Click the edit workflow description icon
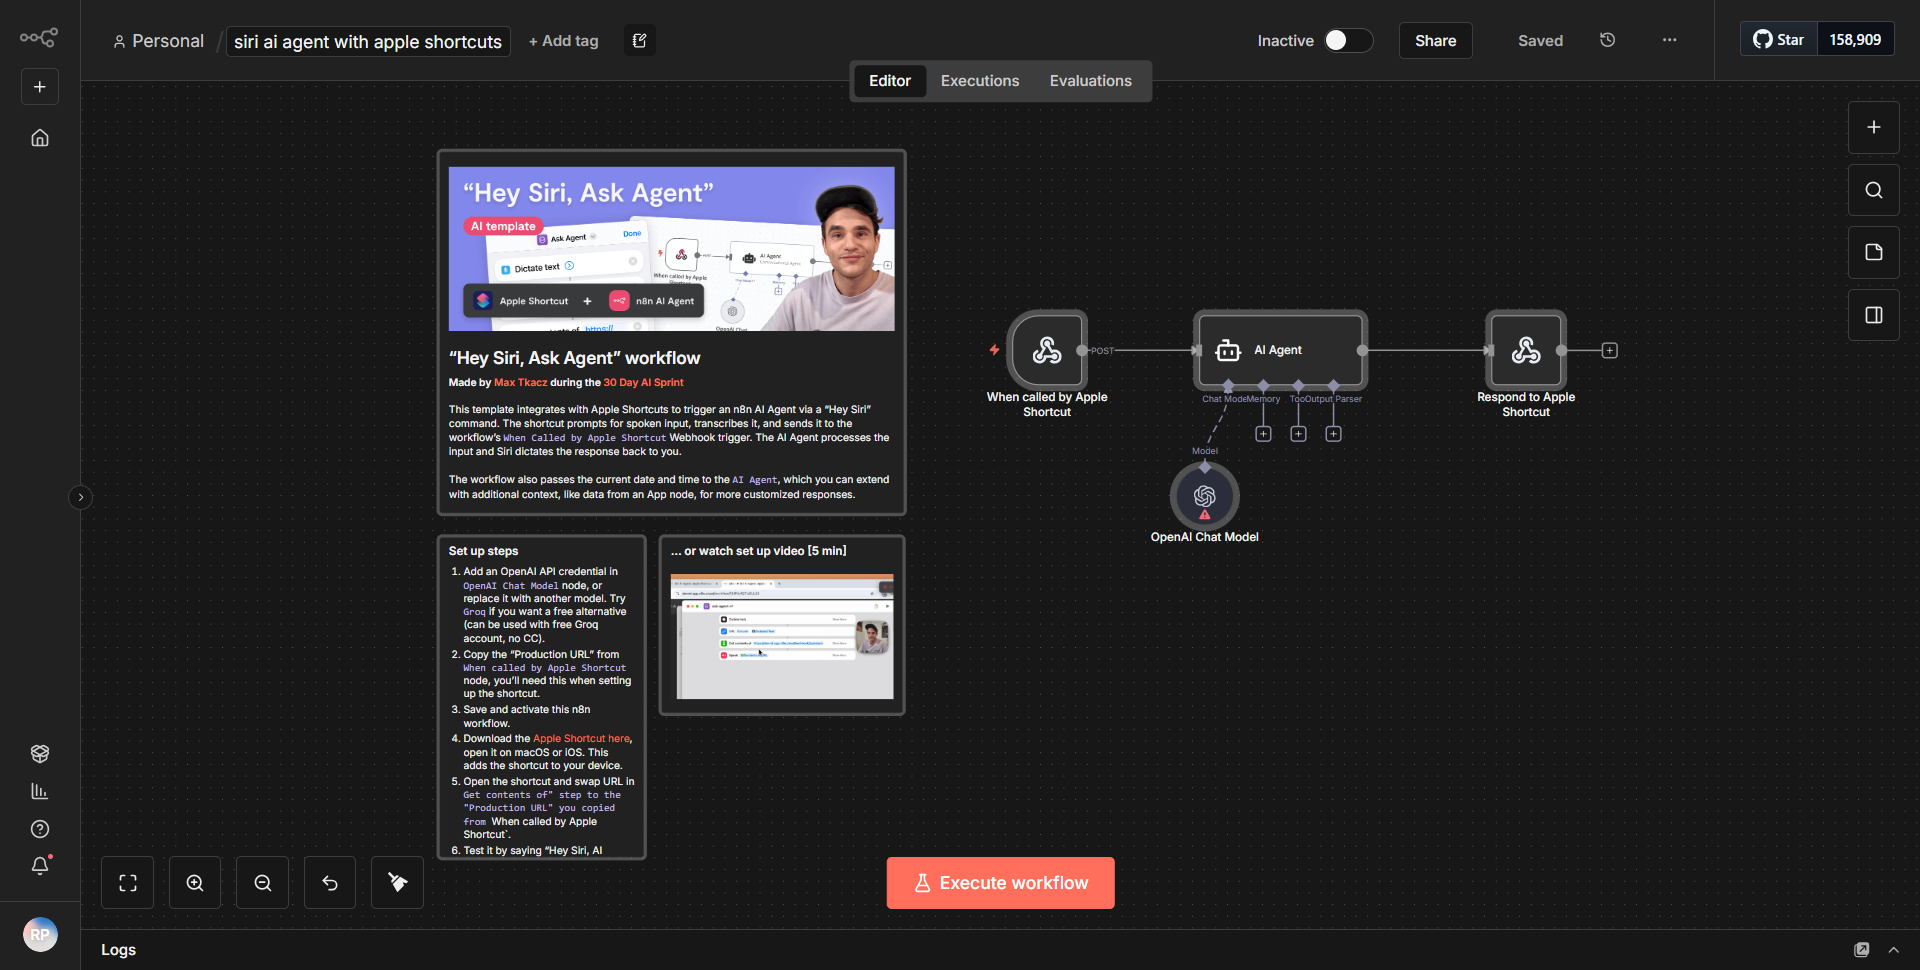Screen dimensions: 1920x970 [x=640, y=41]
